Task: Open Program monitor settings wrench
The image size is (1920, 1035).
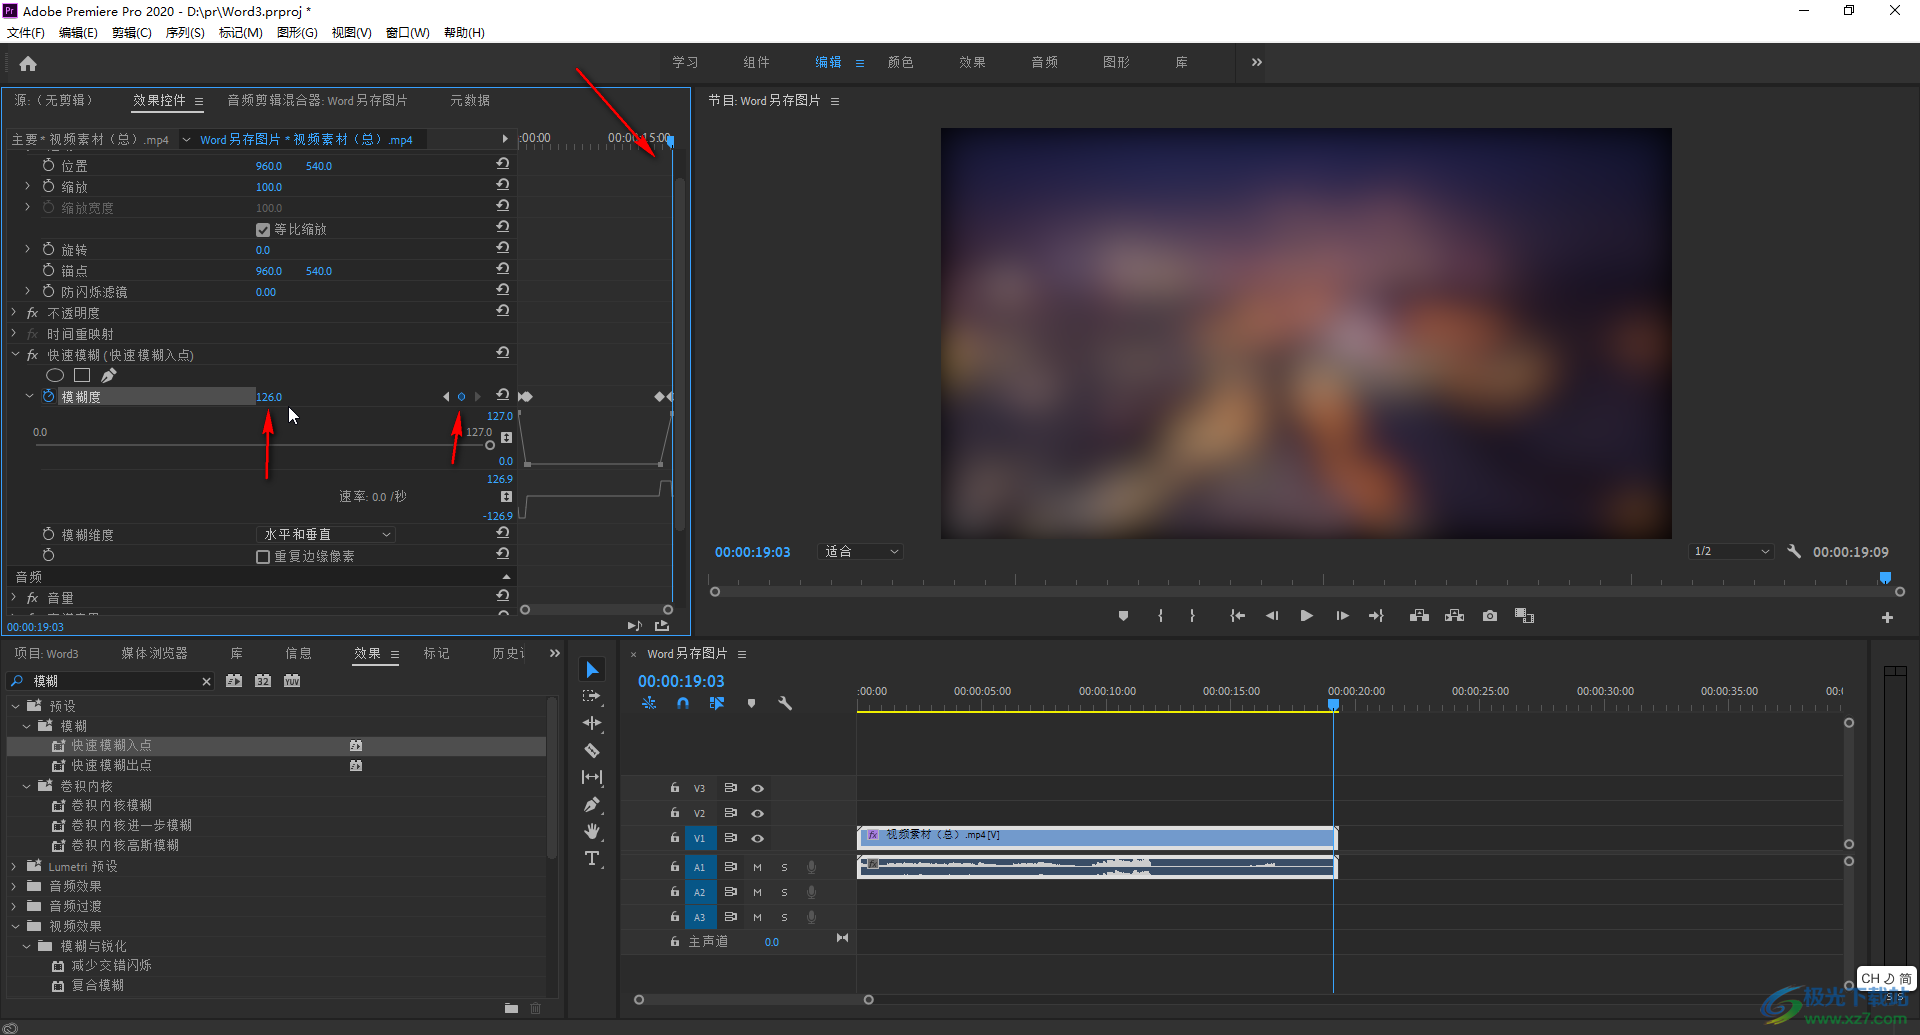Action: click(x=1794, y=552)
